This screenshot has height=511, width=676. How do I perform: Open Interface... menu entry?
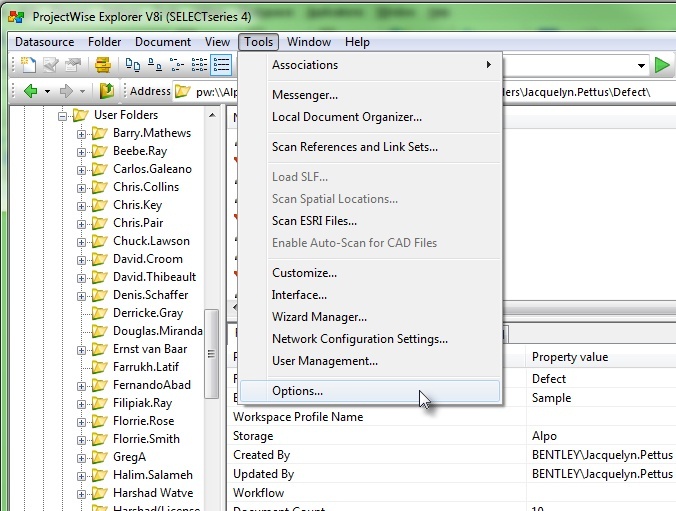click(x=370, y=295)
